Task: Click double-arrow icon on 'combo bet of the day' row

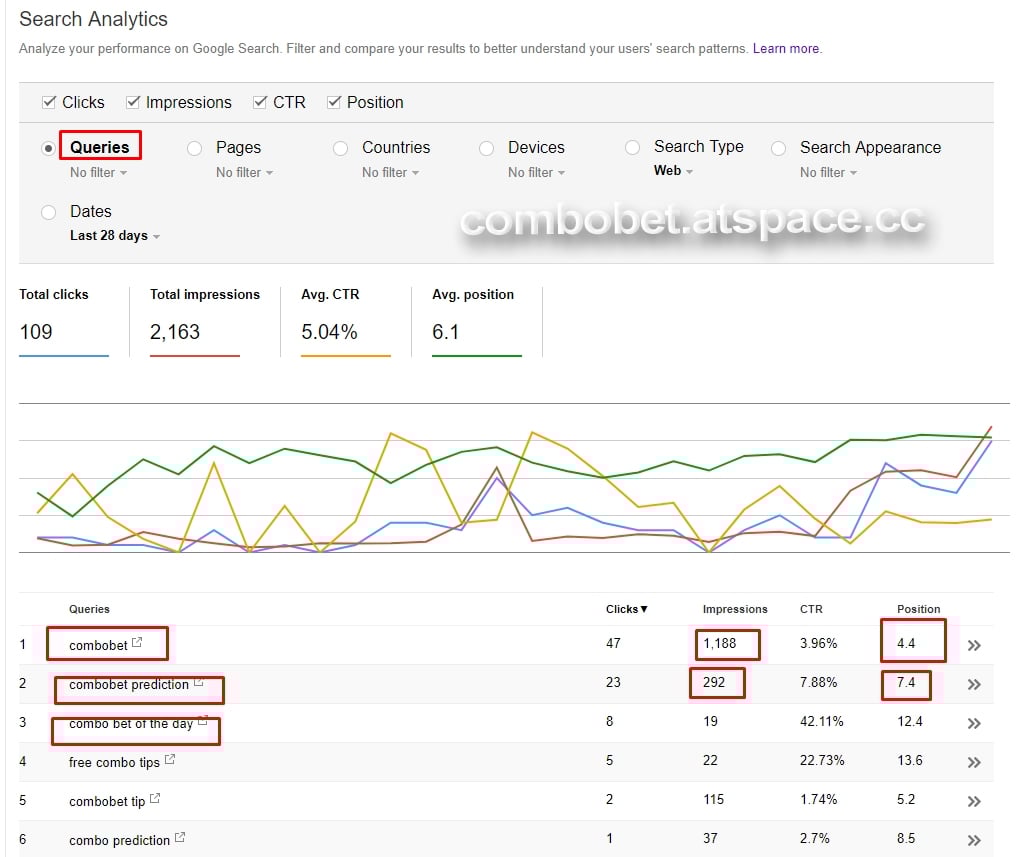Action: pyautogui.click(x=974, y=723)
